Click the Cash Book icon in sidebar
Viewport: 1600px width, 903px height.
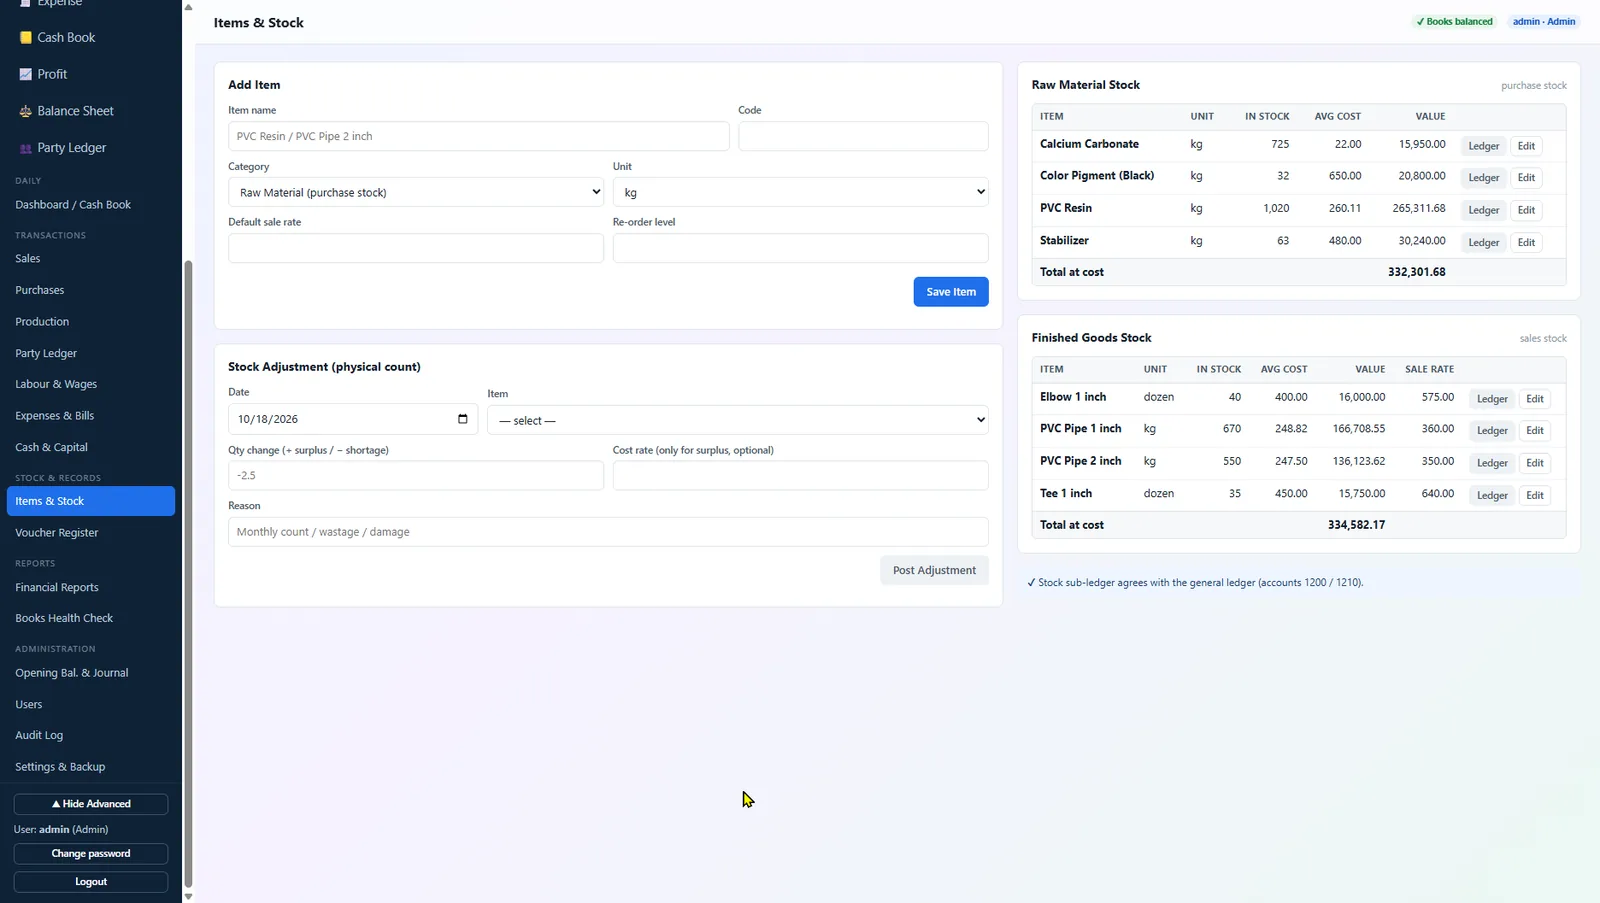[x=26, y=37]
